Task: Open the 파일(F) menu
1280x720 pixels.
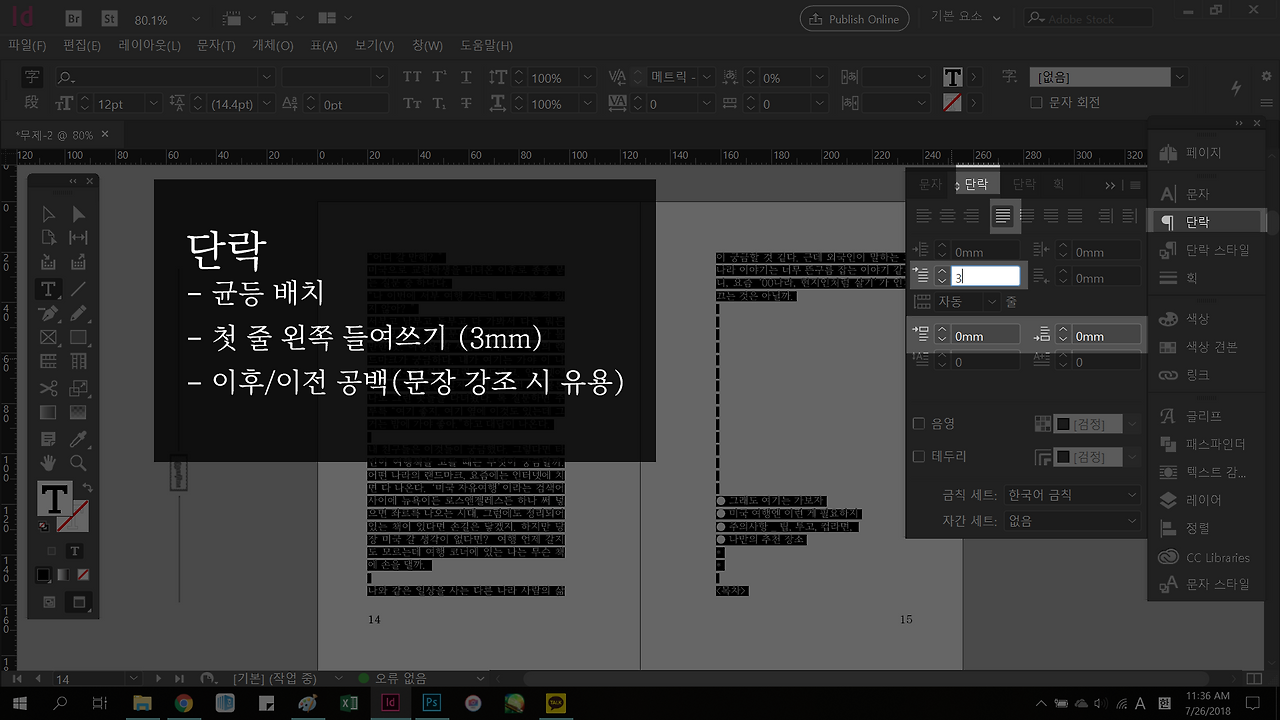Action: tap(27, 46)
